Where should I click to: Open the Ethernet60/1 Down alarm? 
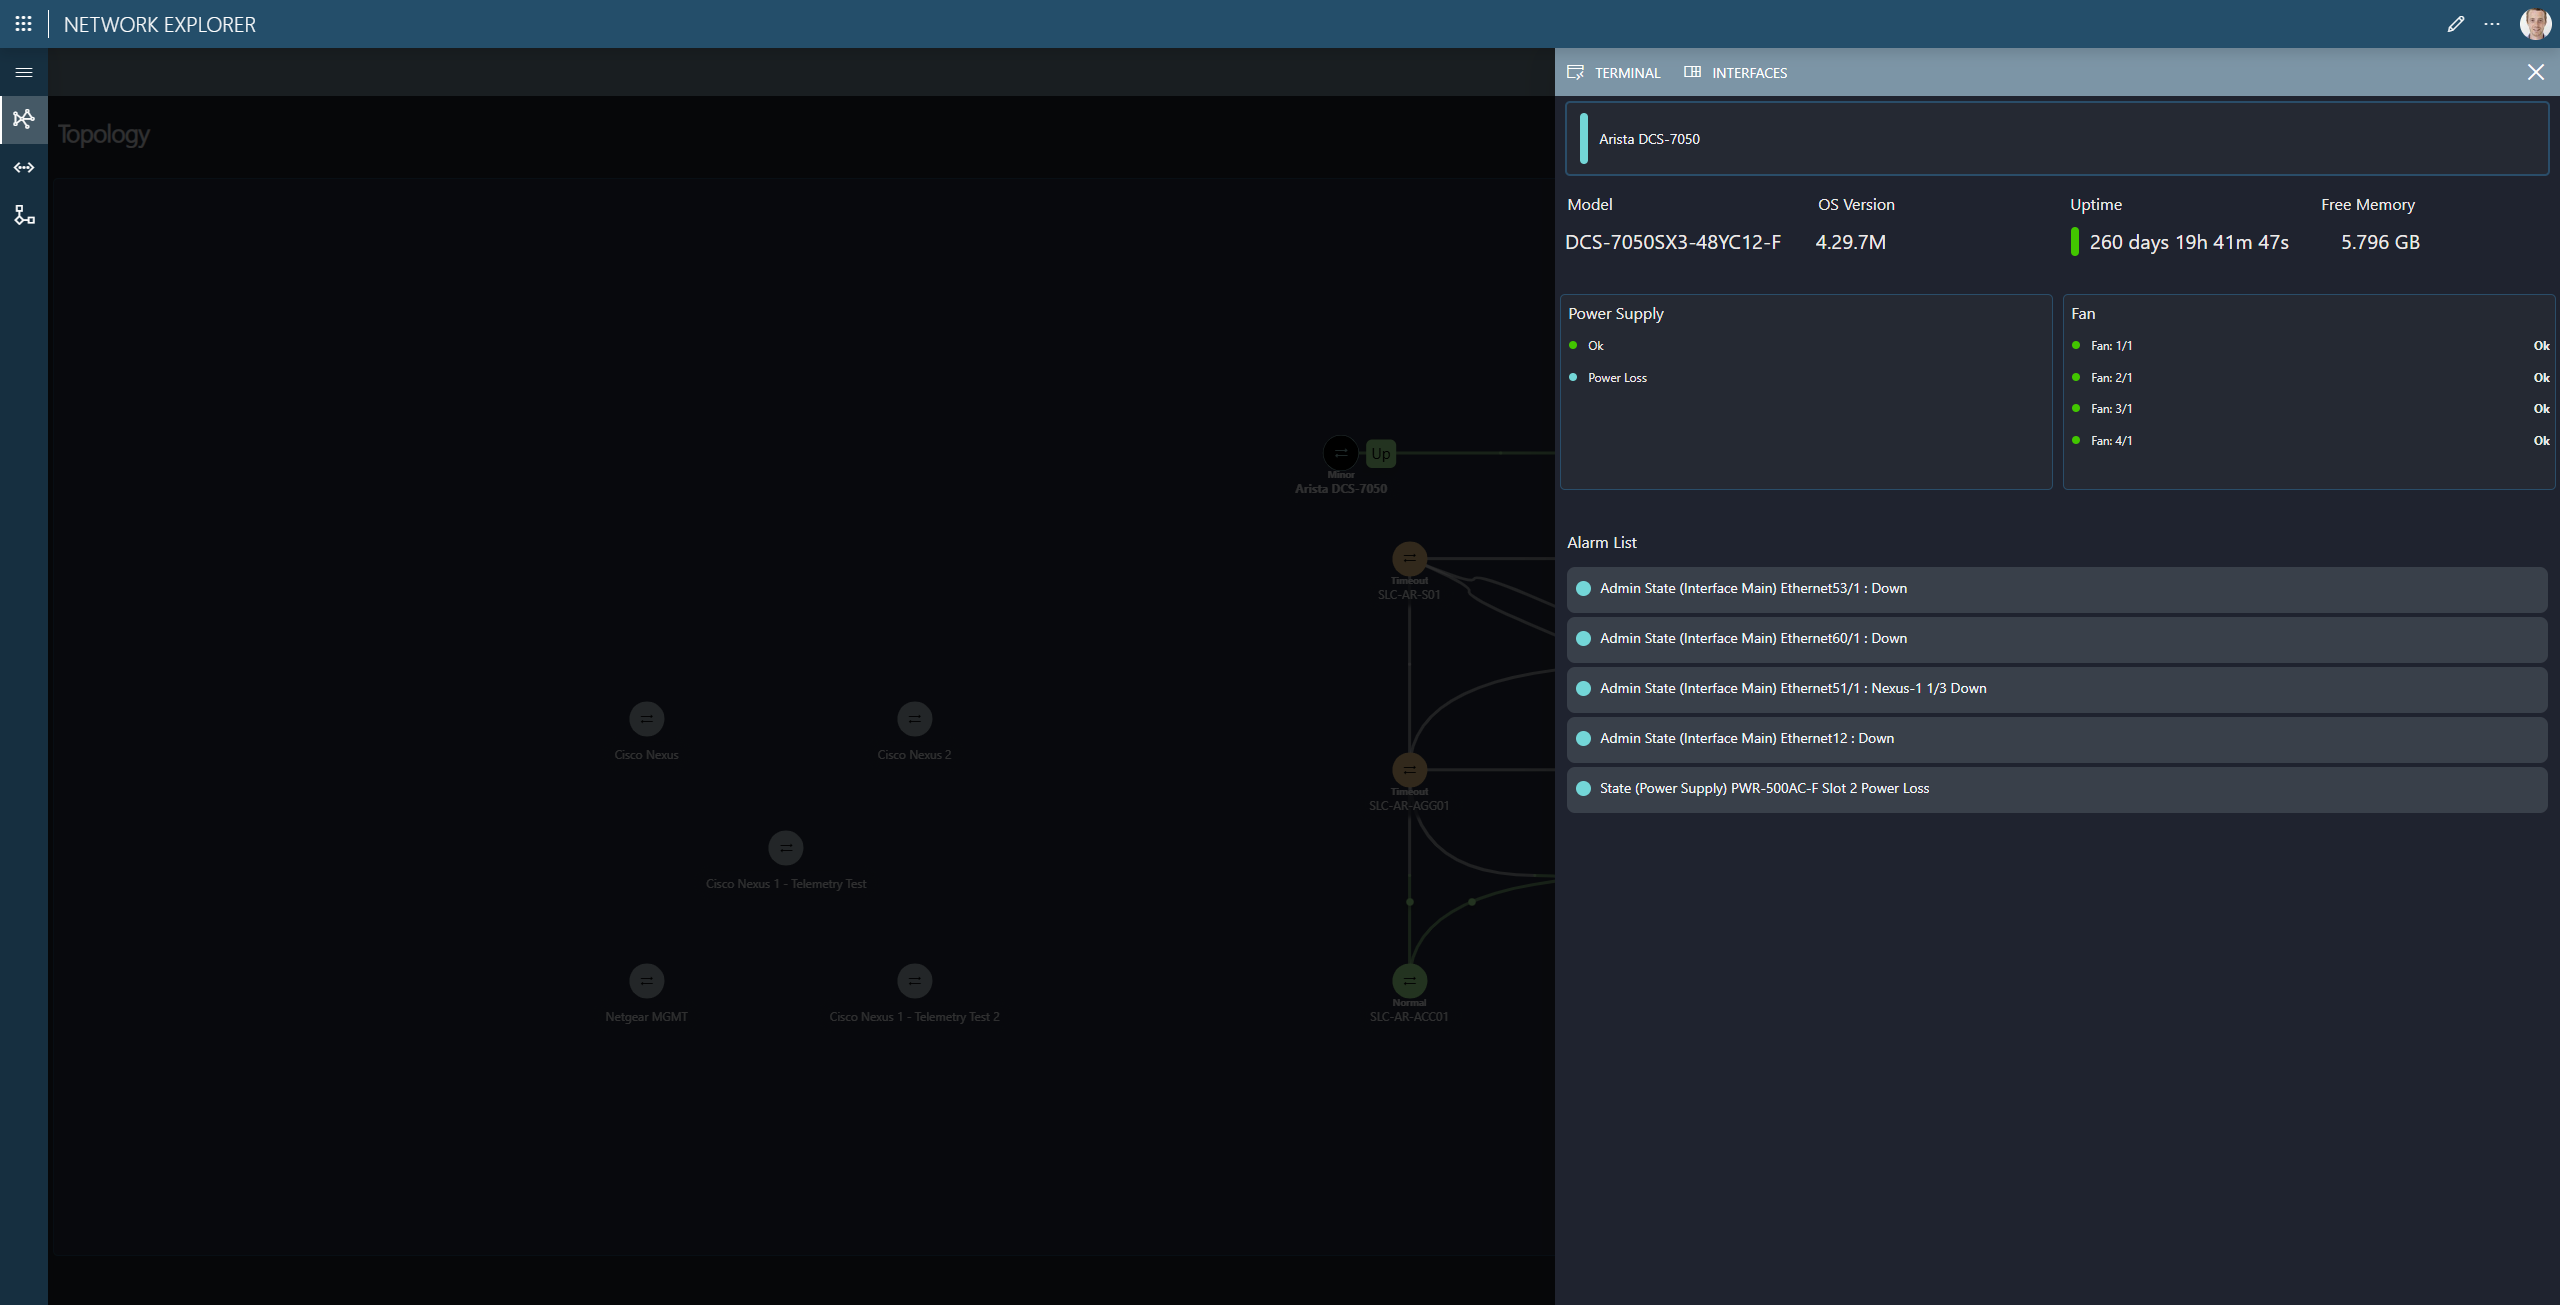point(2056,639)
